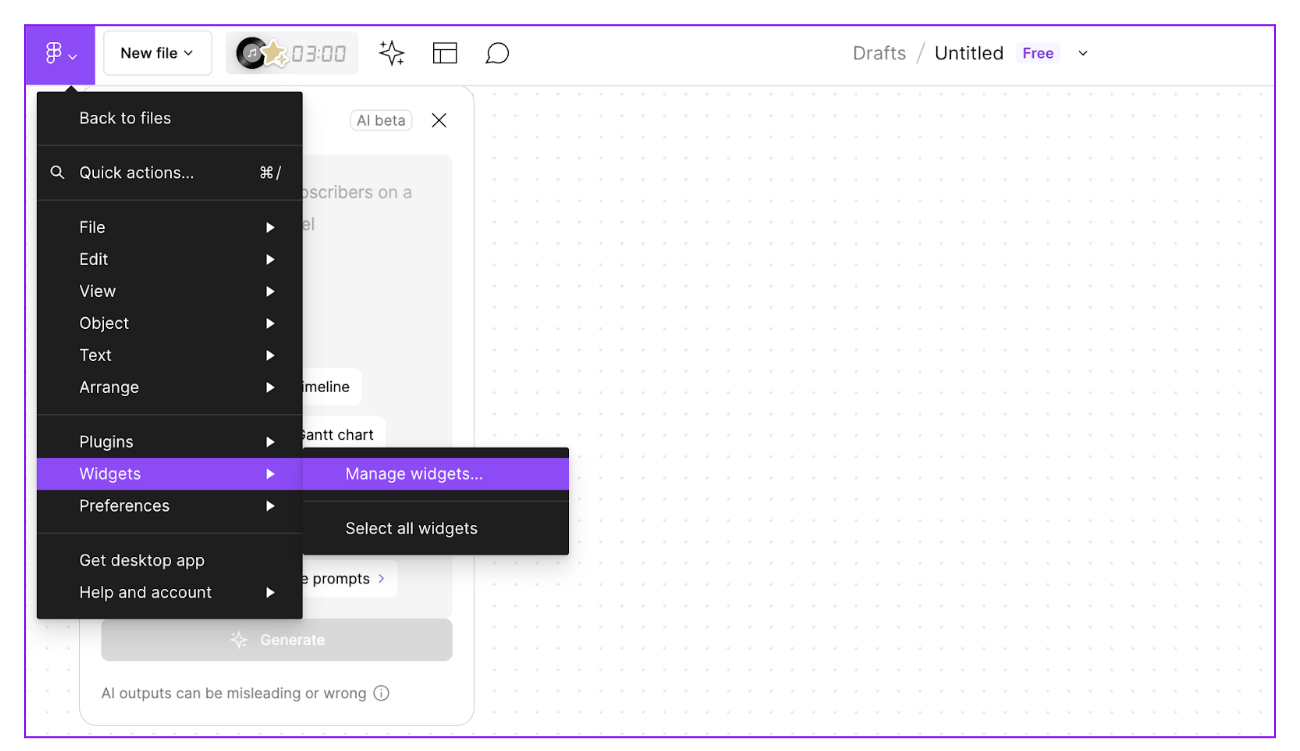The image size is (1300, 751).
Task: Click the info icon beside the AI disclaimer
Action: [x=381, y=692]
